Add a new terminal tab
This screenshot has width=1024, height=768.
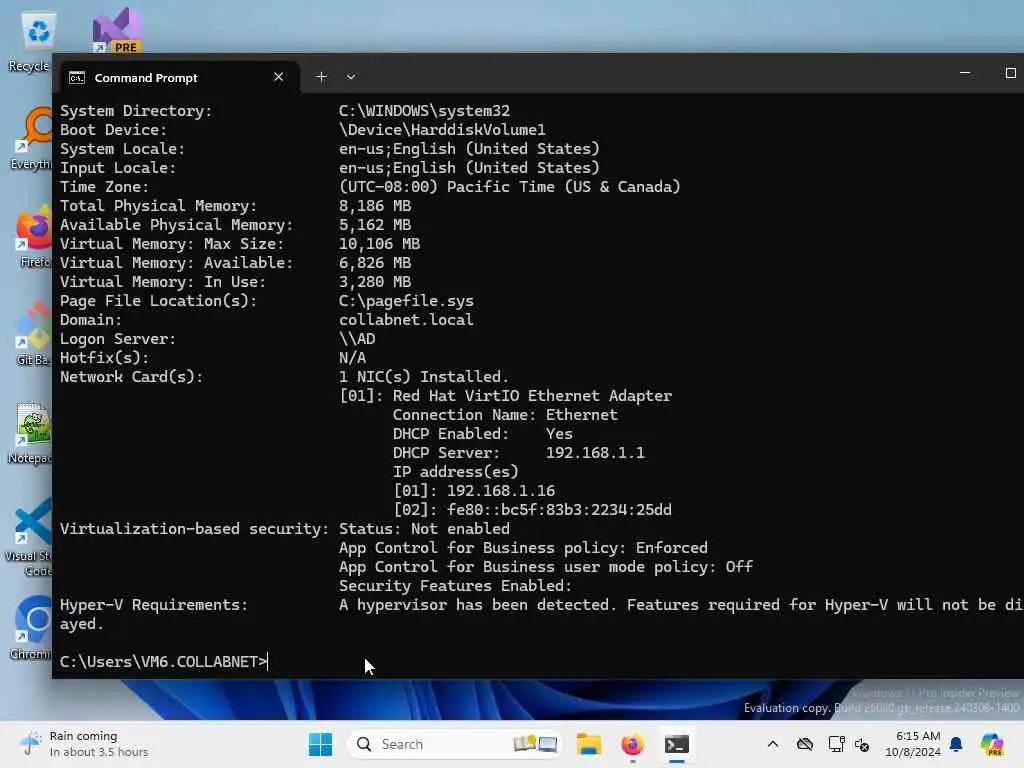pyautogui.click(x=321, y=77)
